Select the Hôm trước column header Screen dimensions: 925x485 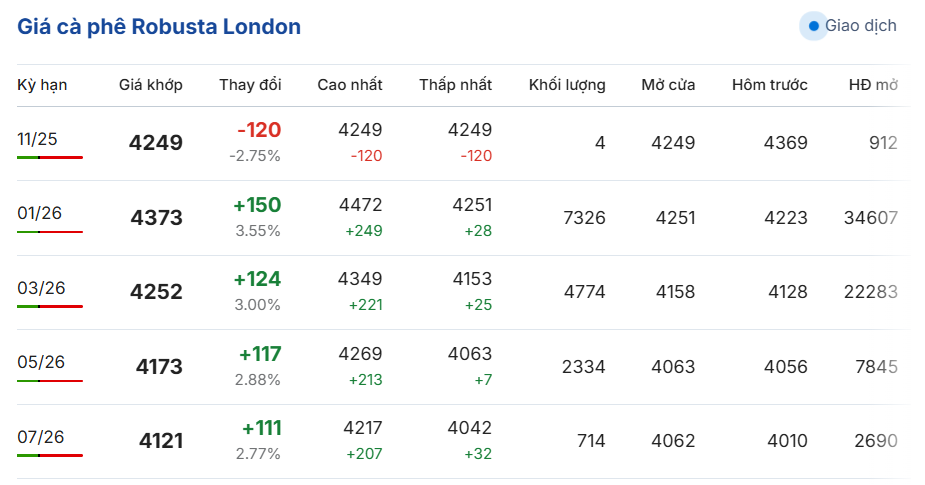(x=769, y=85)
